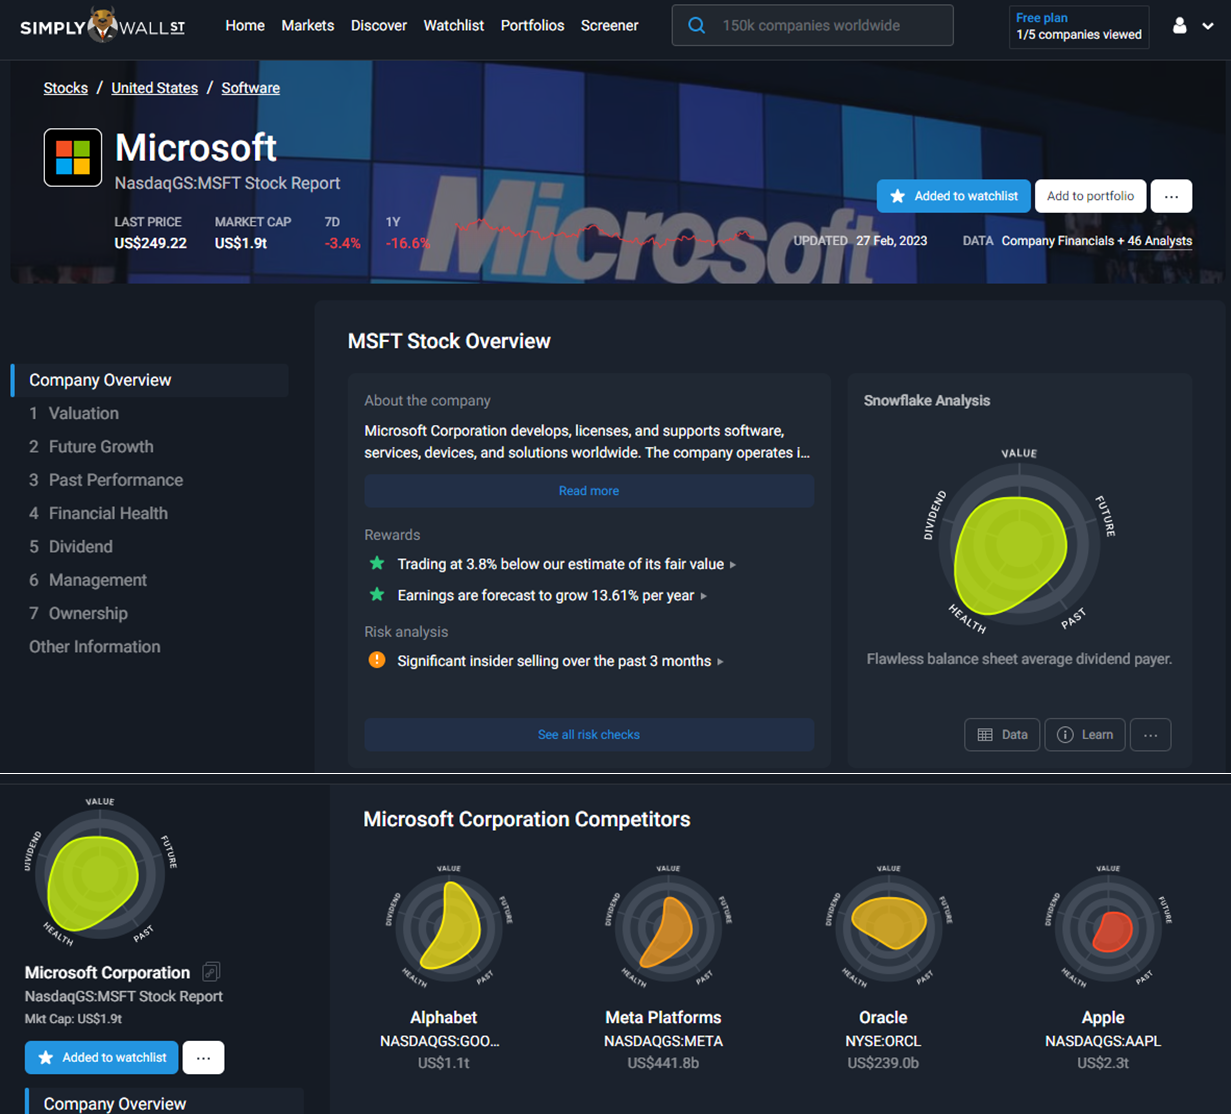Expand the fair value reward arrow
This screenshot has width=1231, height=1114.
click(x=733, y=565)
